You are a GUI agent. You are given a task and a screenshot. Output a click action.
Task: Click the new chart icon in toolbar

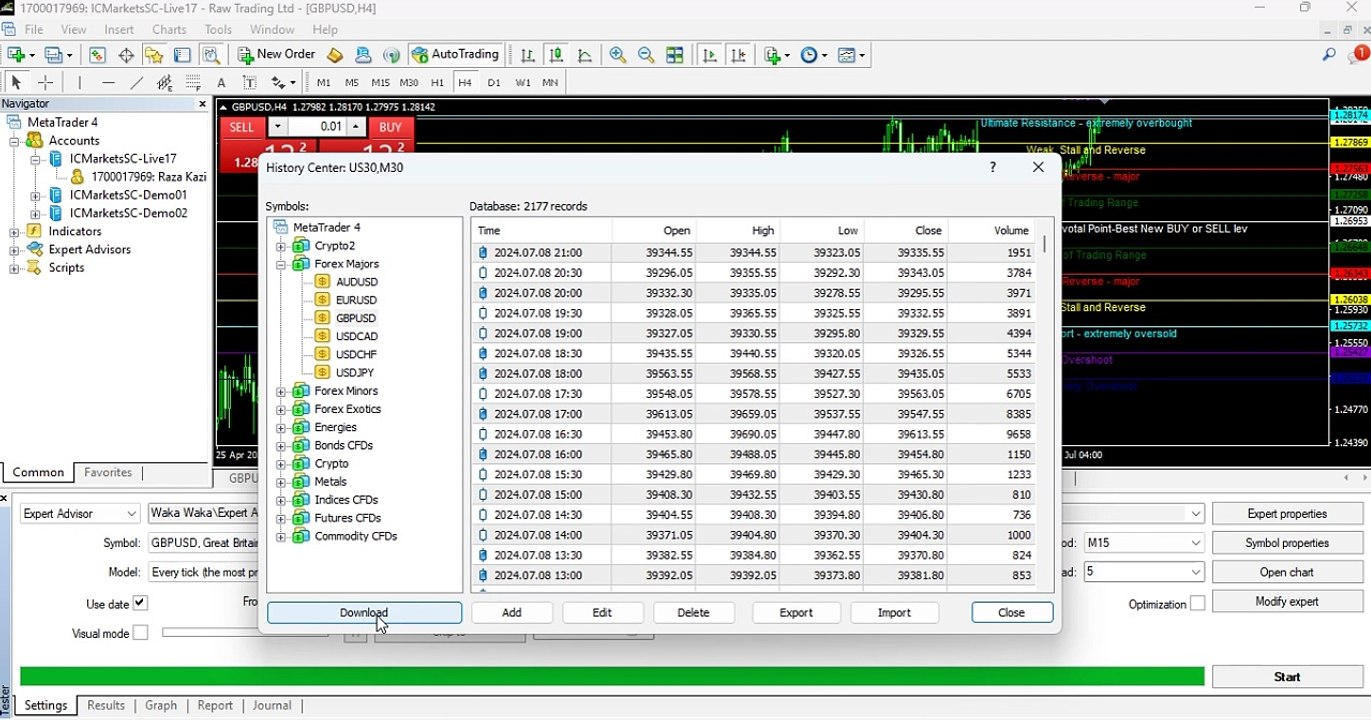tap(20, 55)
